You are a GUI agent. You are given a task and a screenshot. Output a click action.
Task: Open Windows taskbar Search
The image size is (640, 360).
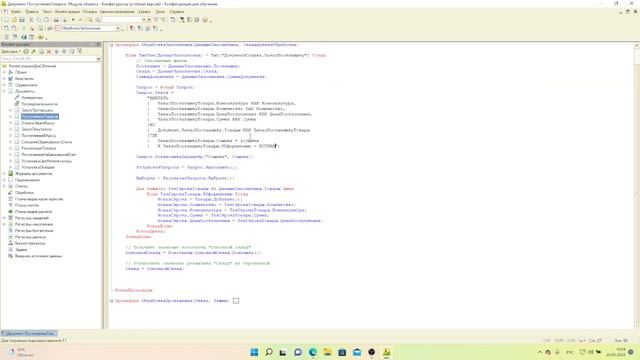point(269,352)
